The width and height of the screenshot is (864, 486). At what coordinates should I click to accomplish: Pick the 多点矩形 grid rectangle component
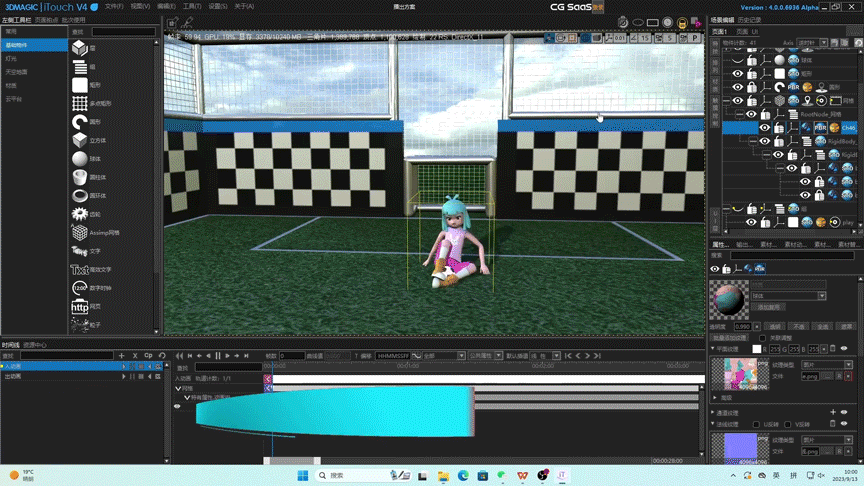(x=80, y=103)
